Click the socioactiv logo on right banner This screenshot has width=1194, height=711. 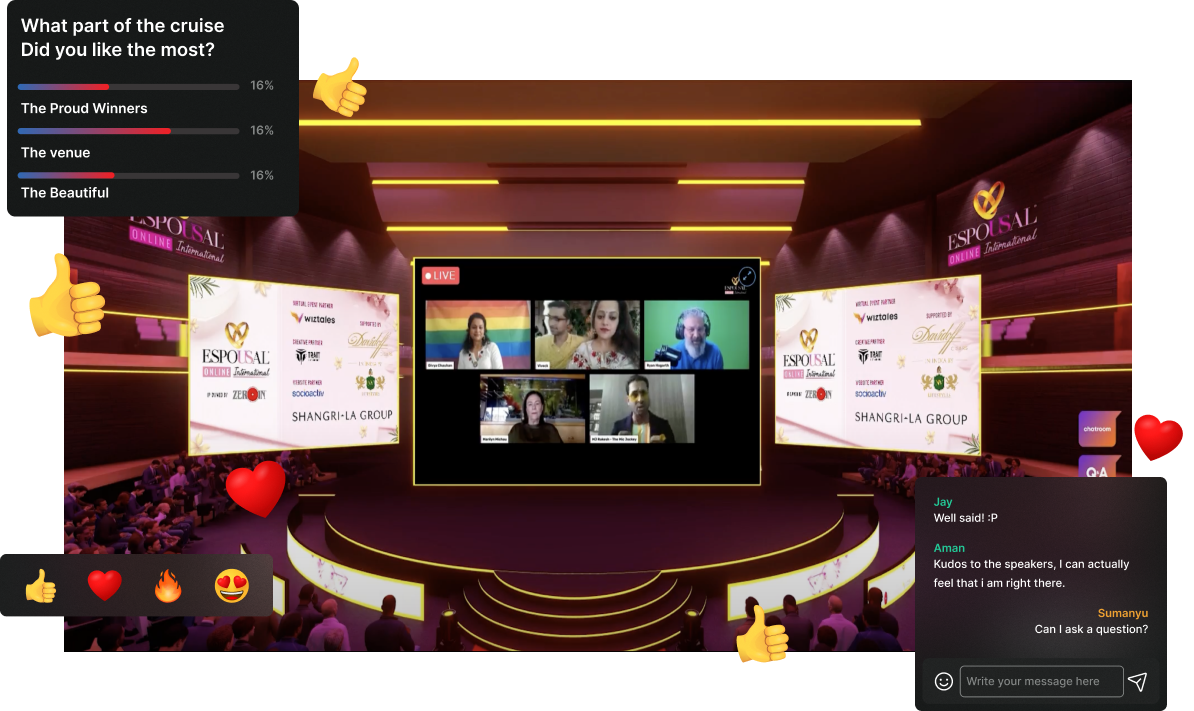point(870,394)
